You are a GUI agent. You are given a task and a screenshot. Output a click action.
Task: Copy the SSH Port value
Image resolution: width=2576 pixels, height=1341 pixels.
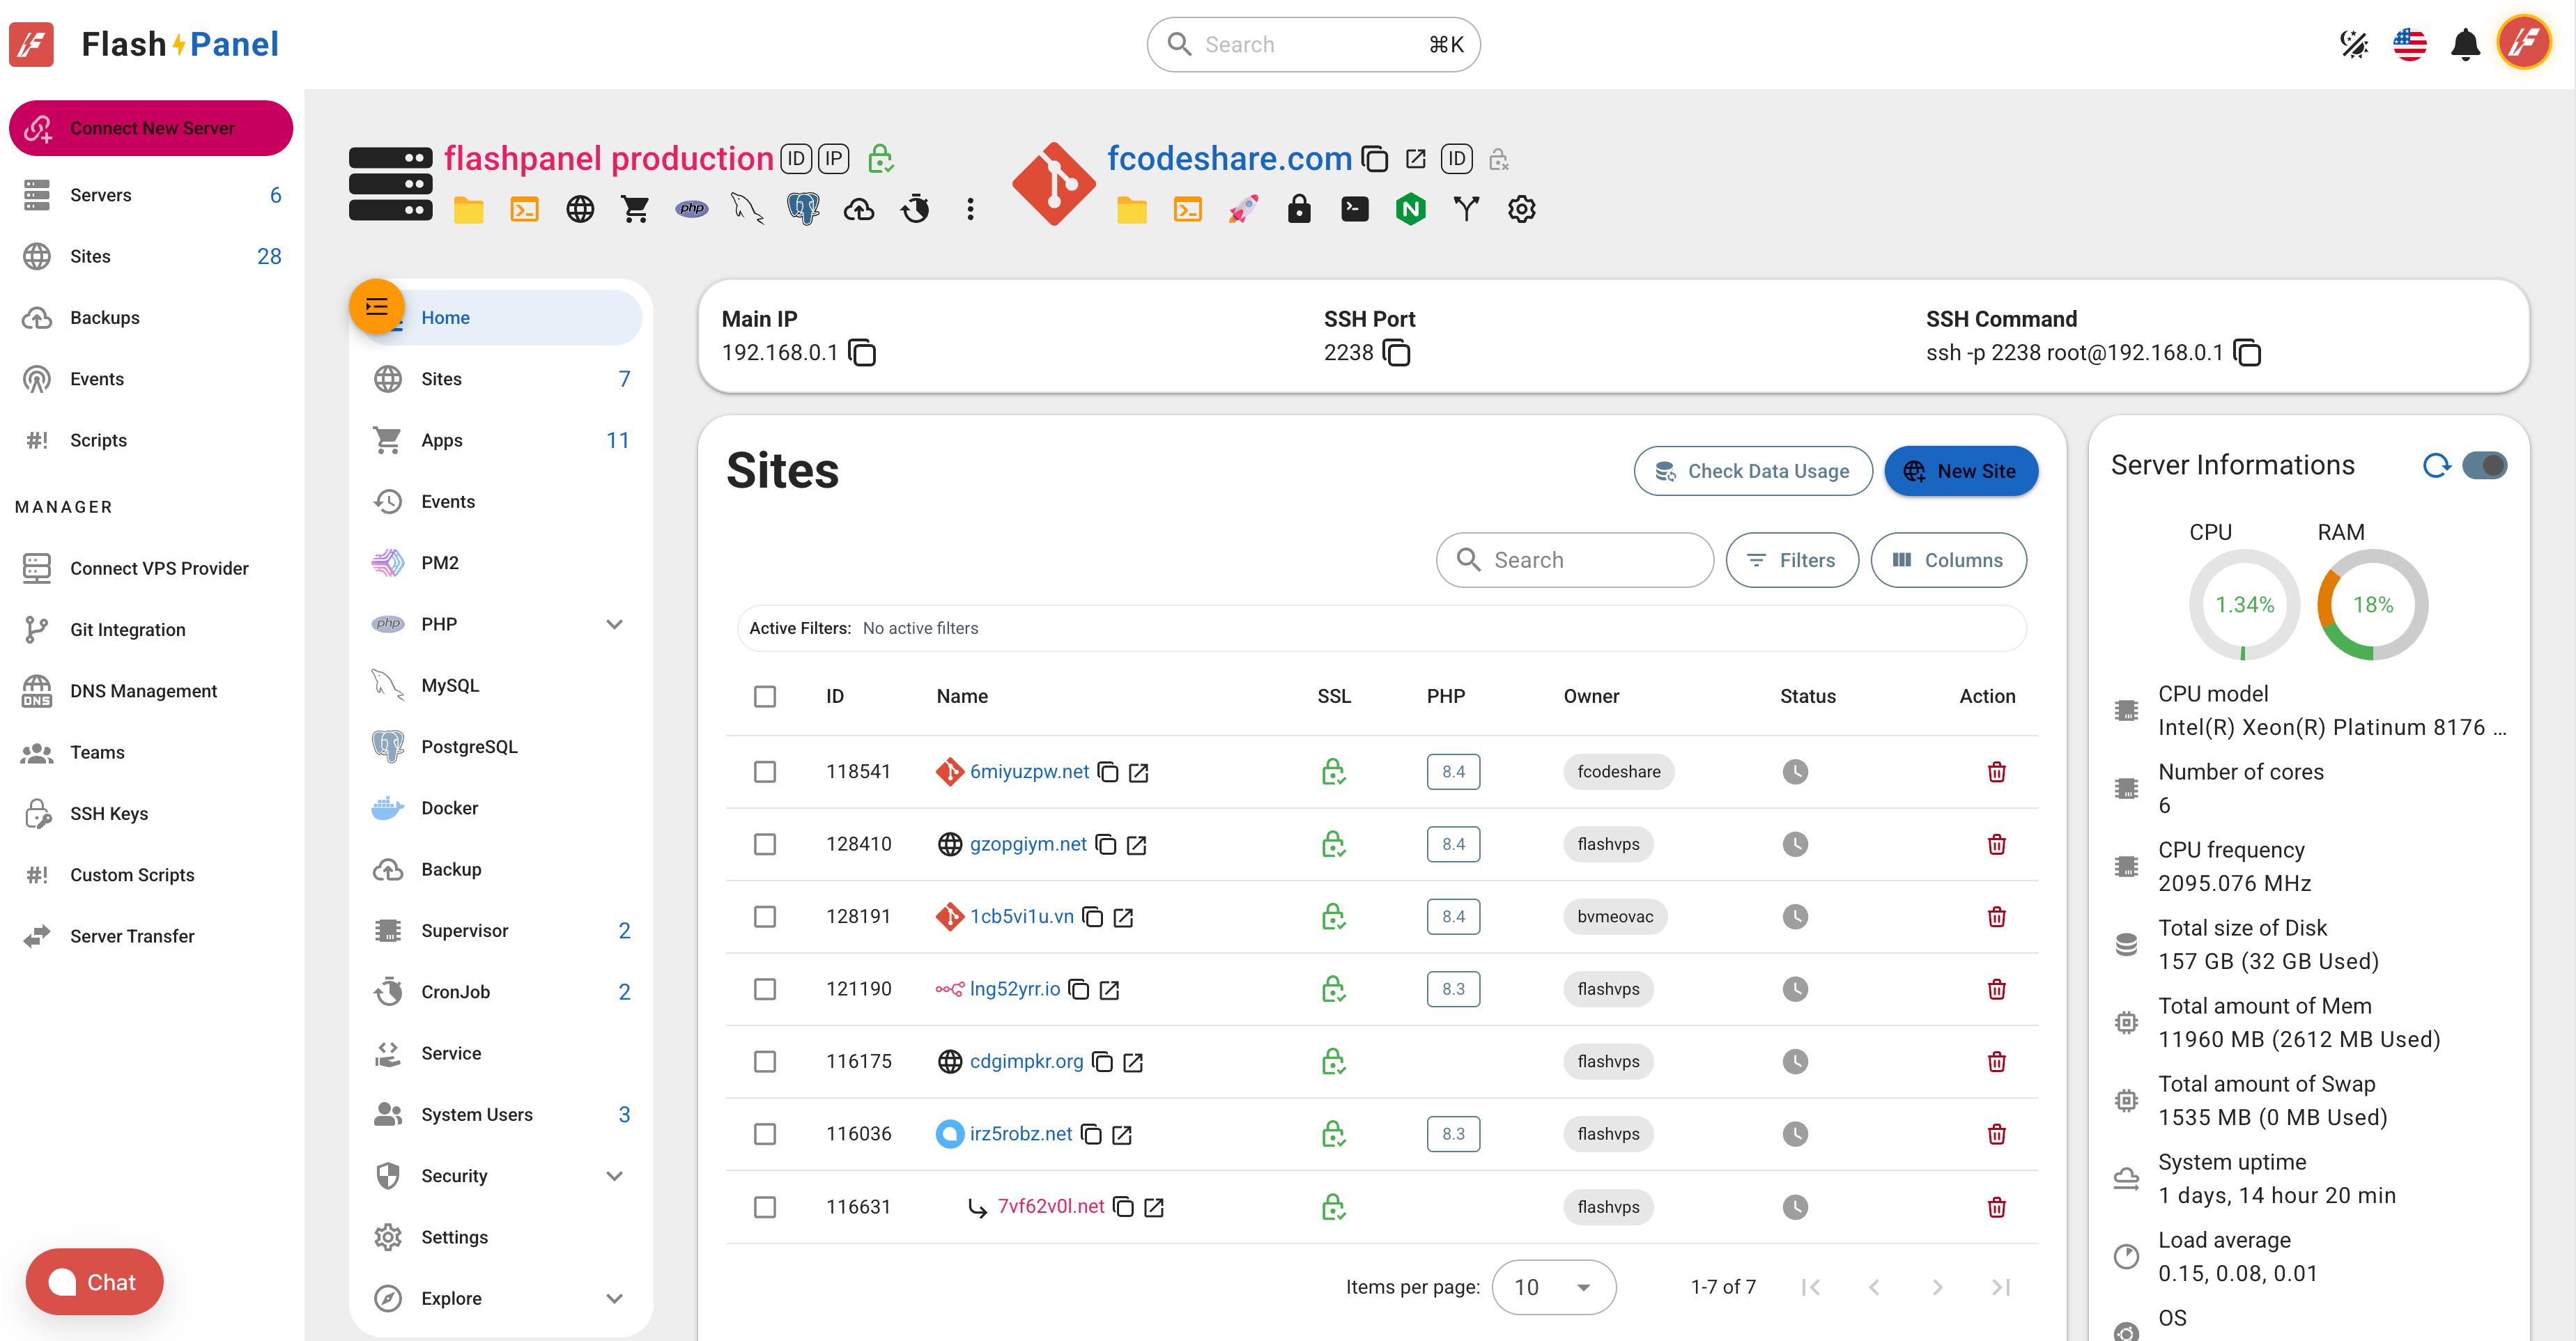click(x=1396, y=353)
